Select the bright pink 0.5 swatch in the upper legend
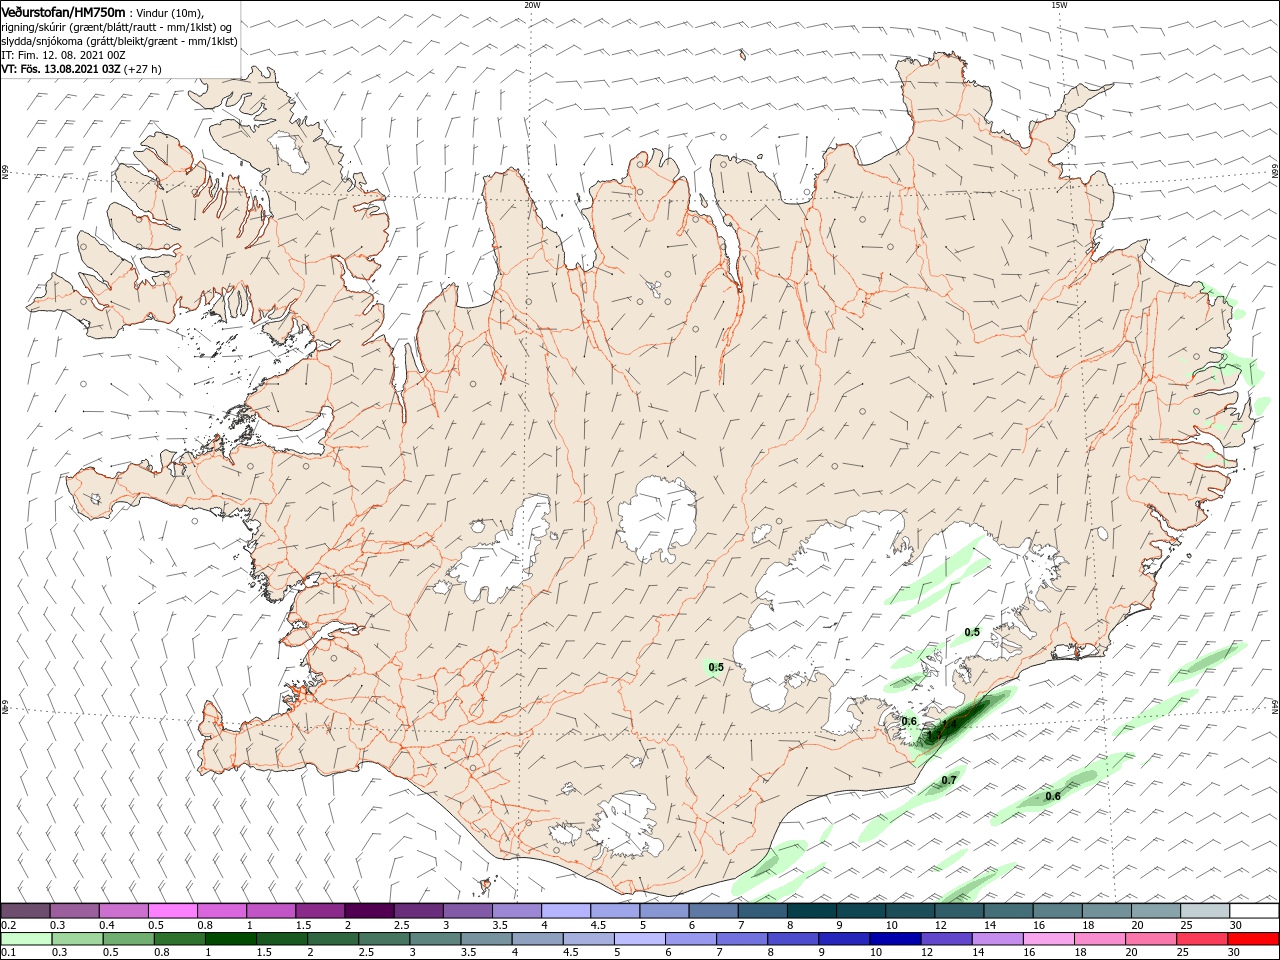 tap(173, 911)
